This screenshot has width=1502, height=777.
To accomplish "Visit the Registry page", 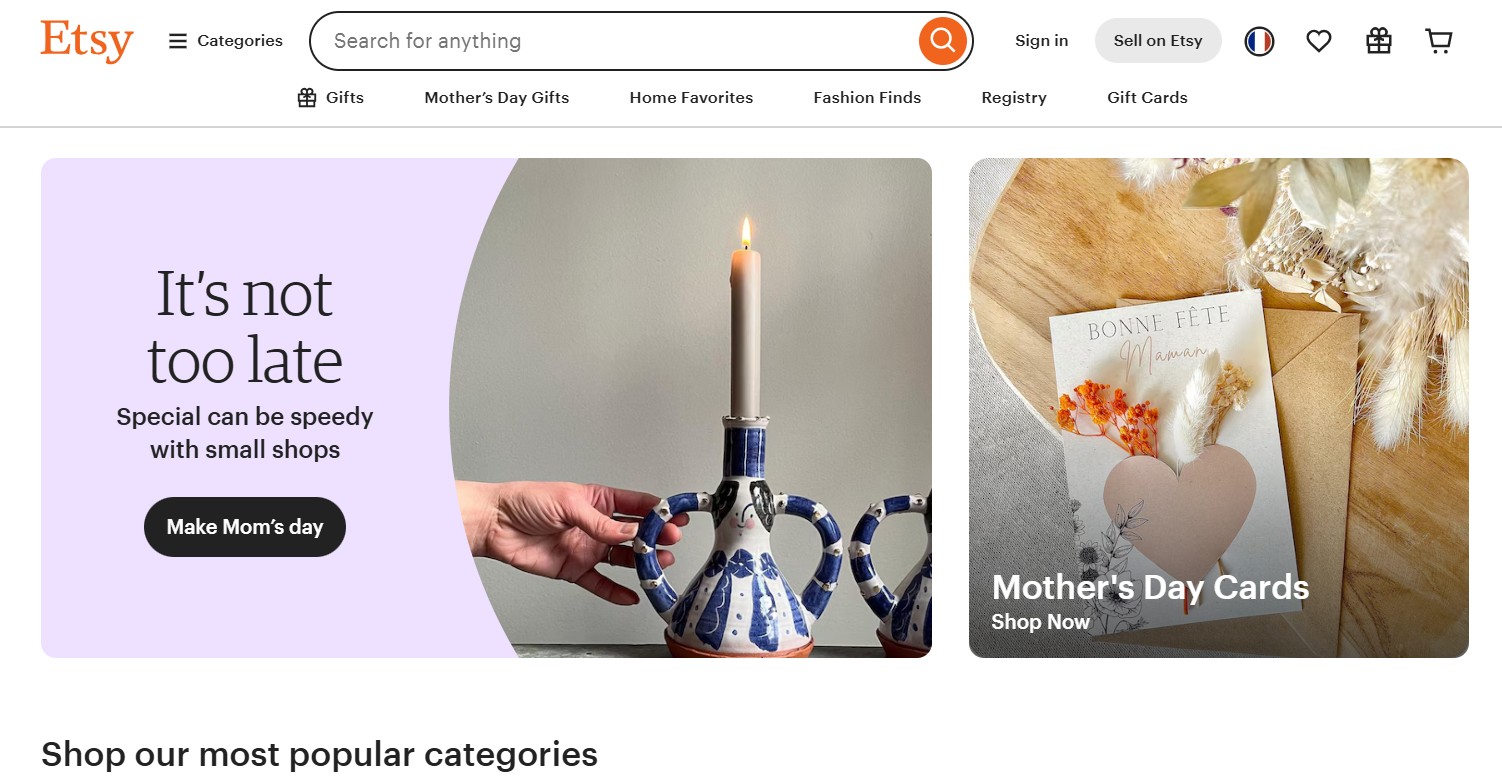I will click(x=1013, y=97).
